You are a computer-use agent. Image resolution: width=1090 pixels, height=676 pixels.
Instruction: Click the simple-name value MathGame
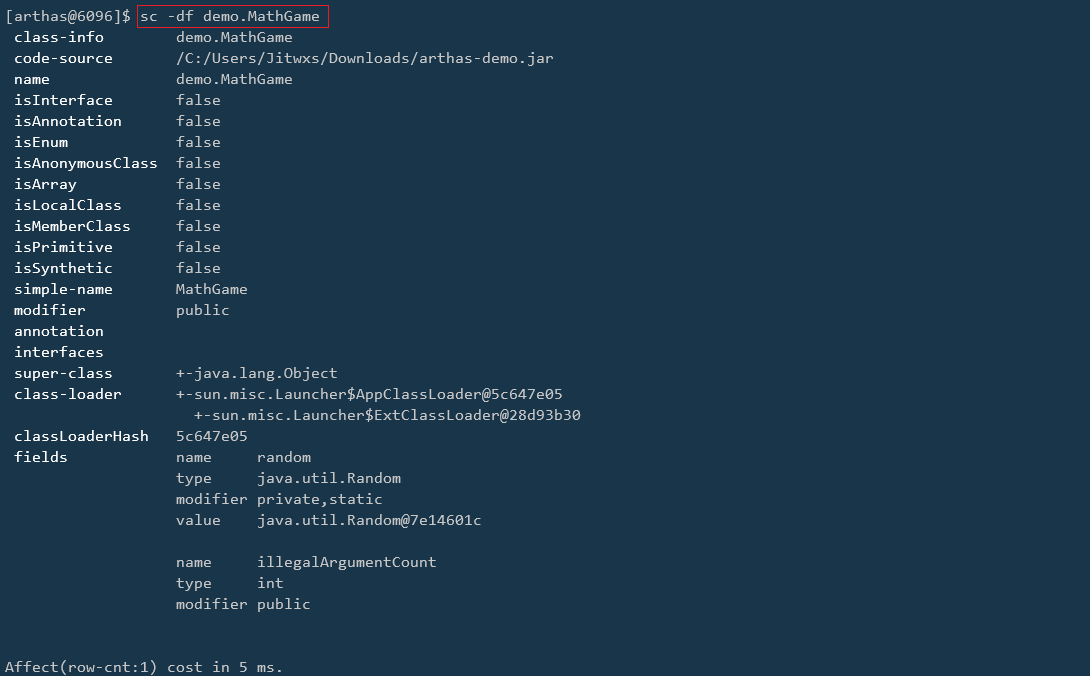tap(211, 289)
